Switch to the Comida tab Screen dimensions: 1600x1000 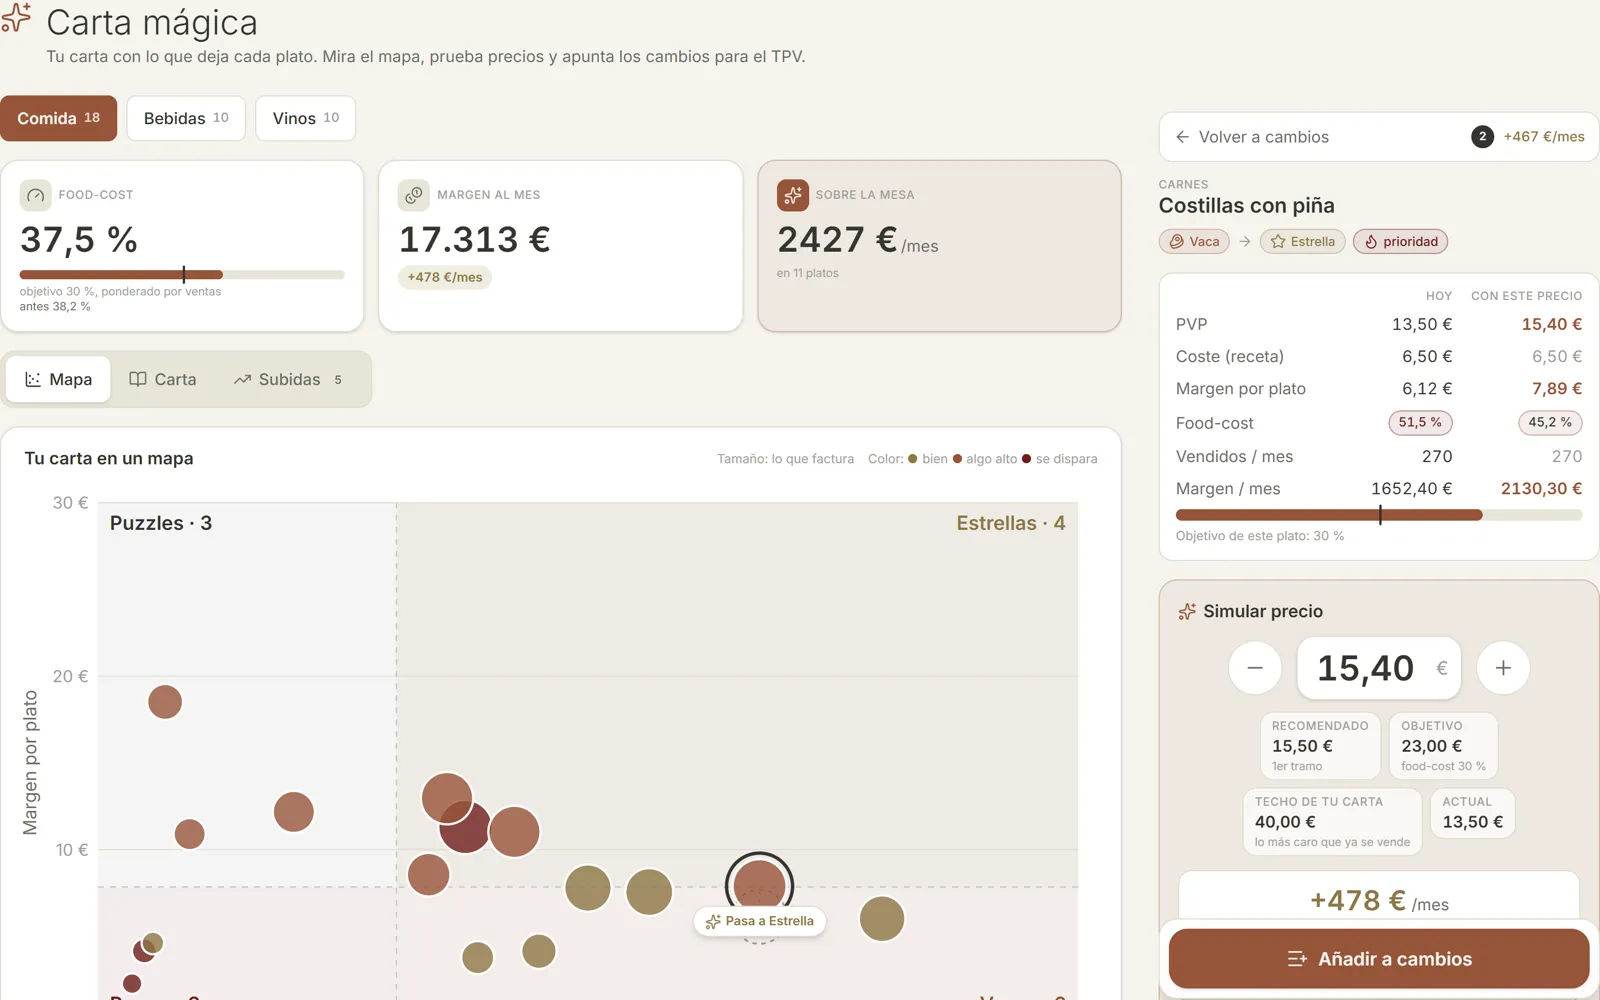[x=59, y=118]
